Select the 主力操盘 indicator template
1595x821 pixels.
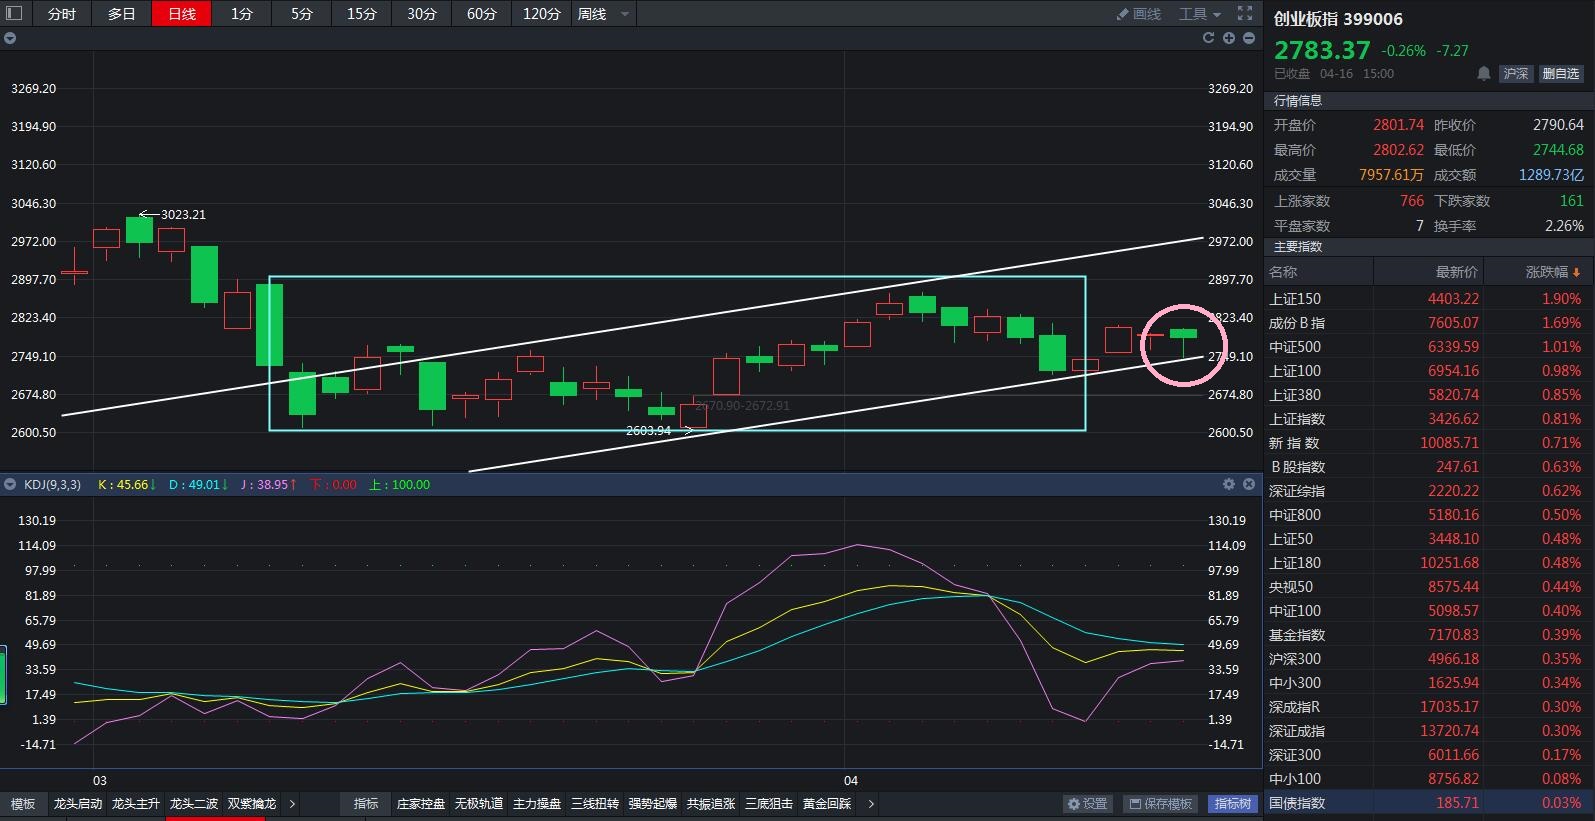click(537, 804)
